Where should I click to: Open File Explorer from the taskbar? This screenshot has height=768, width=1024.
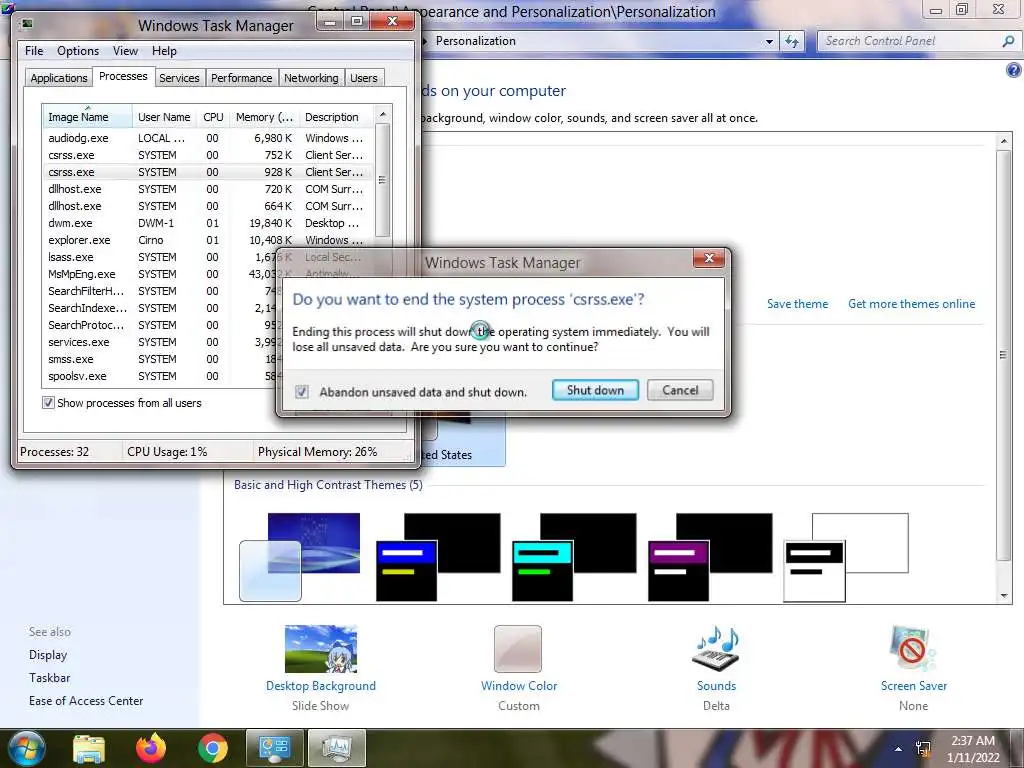click(x=88, y=748)
